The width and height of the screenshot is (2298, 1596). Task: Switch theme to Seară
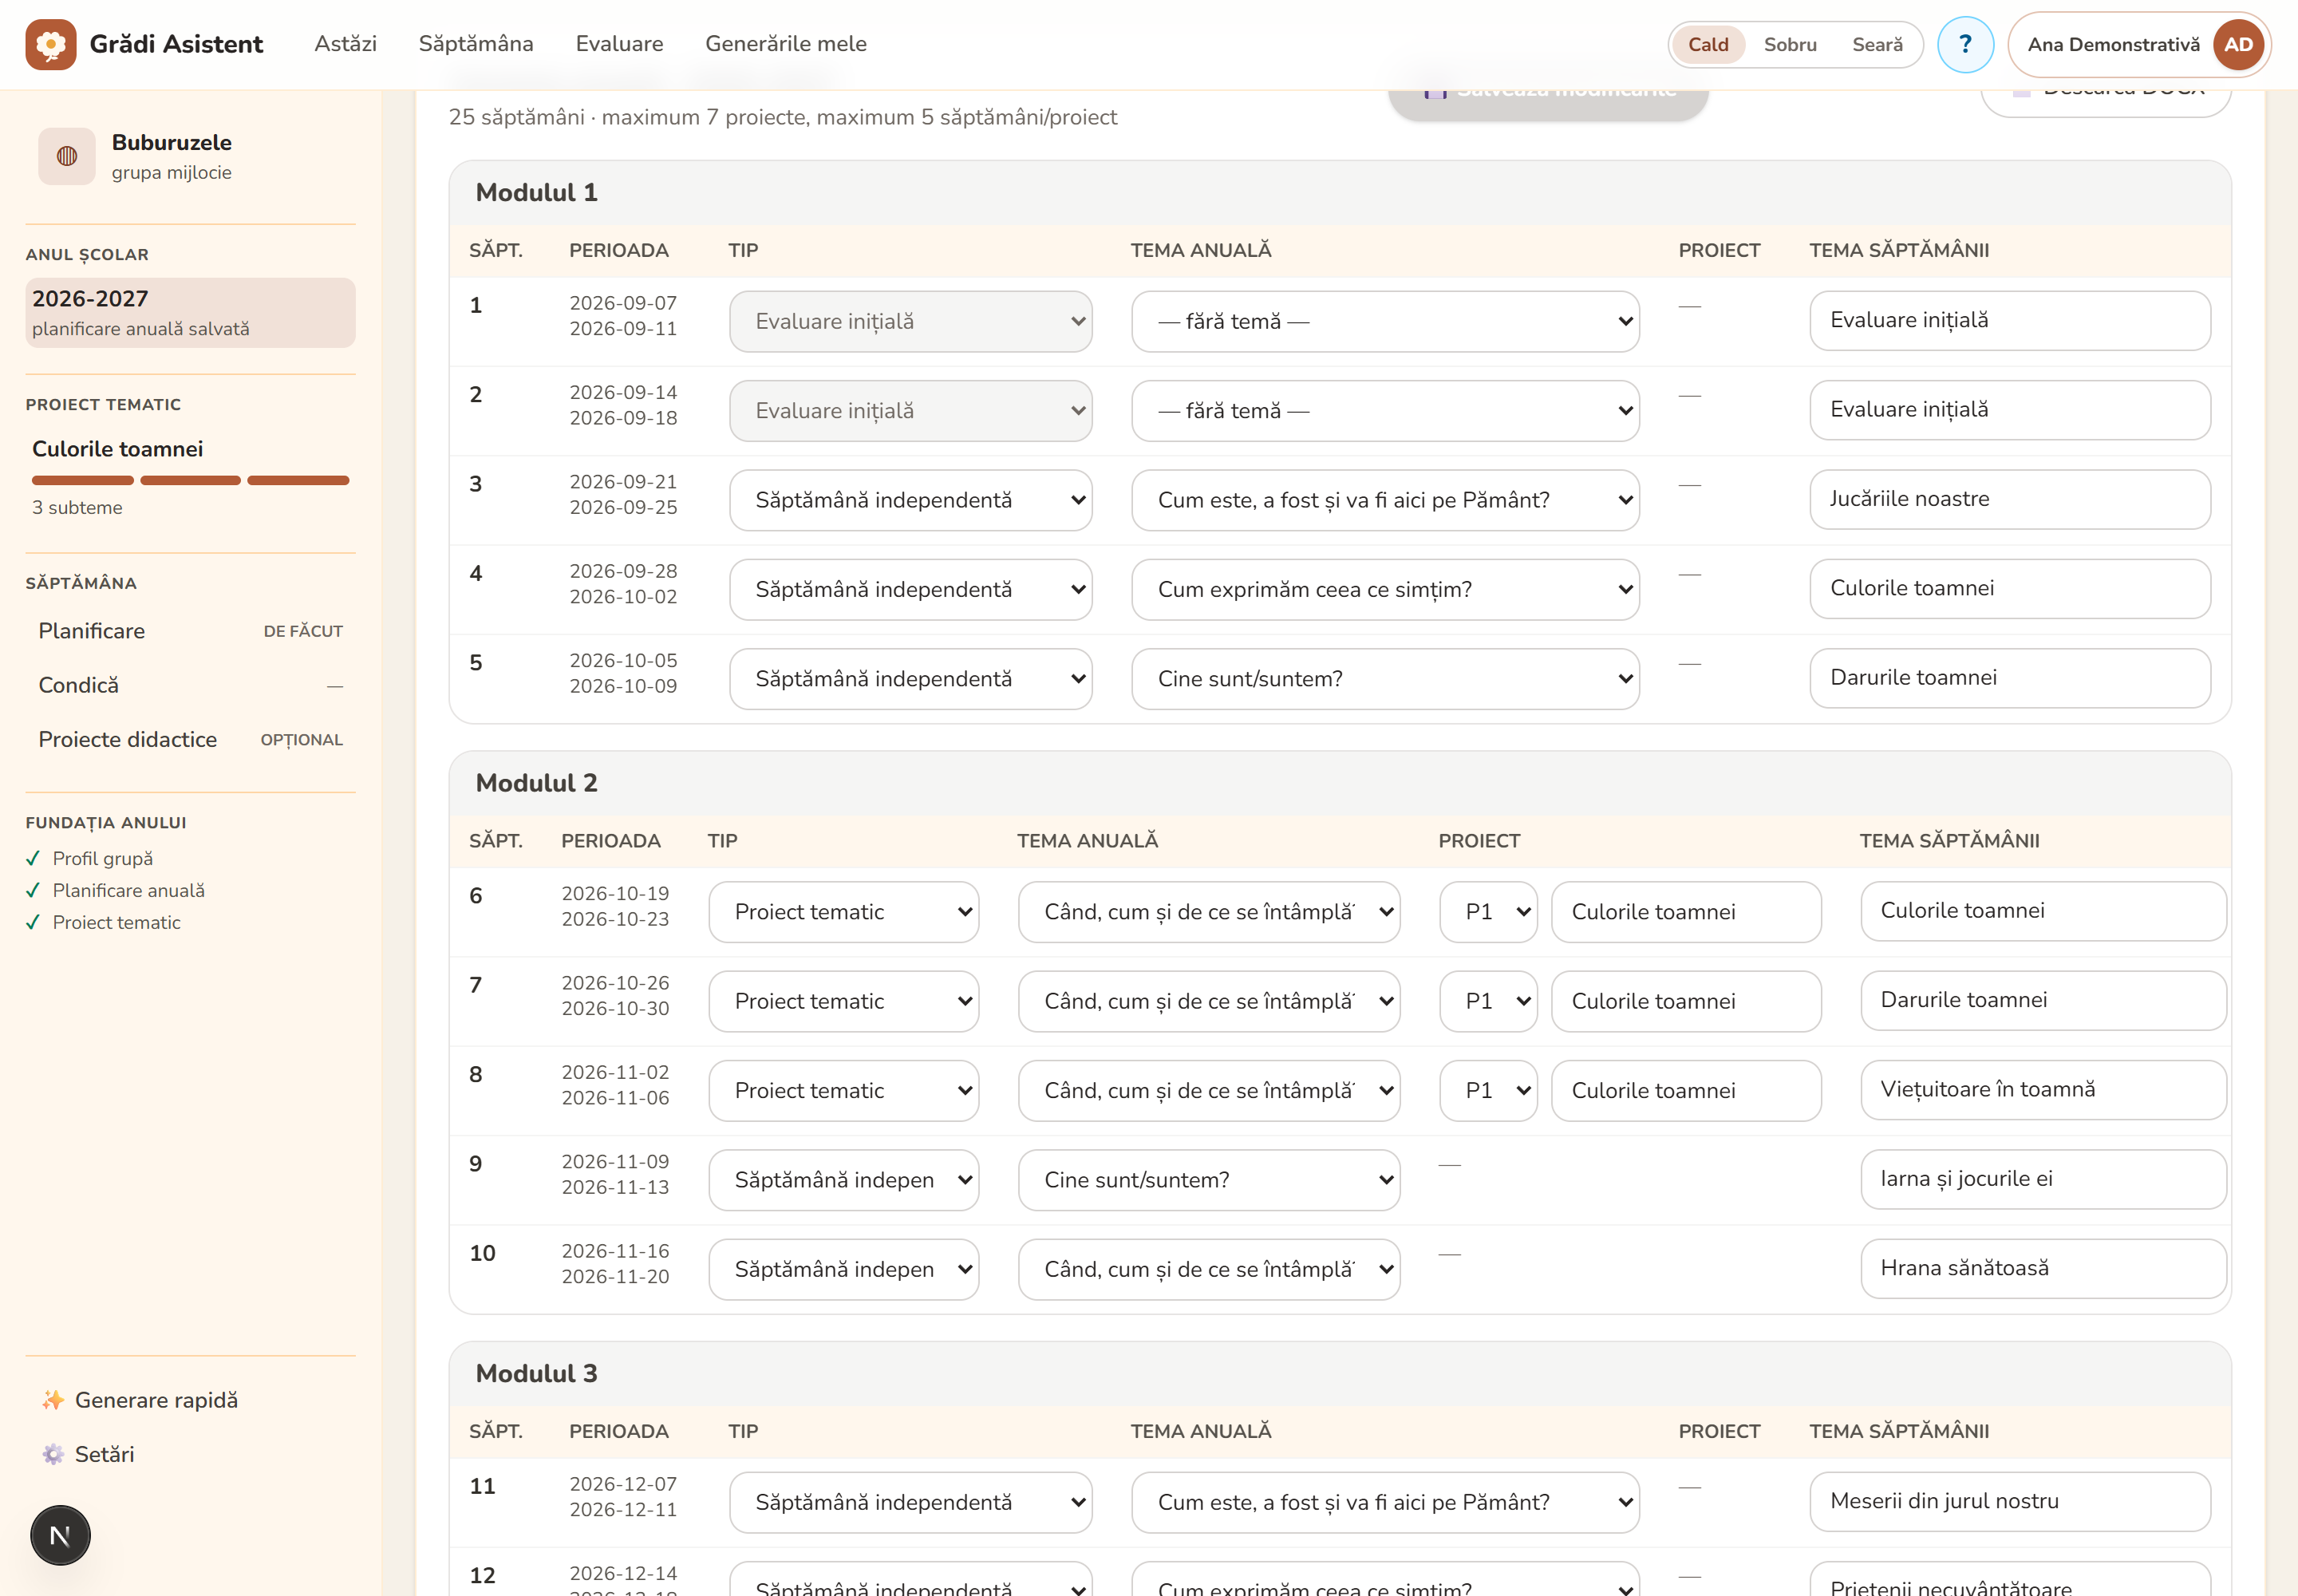[x=1877, y=44]
